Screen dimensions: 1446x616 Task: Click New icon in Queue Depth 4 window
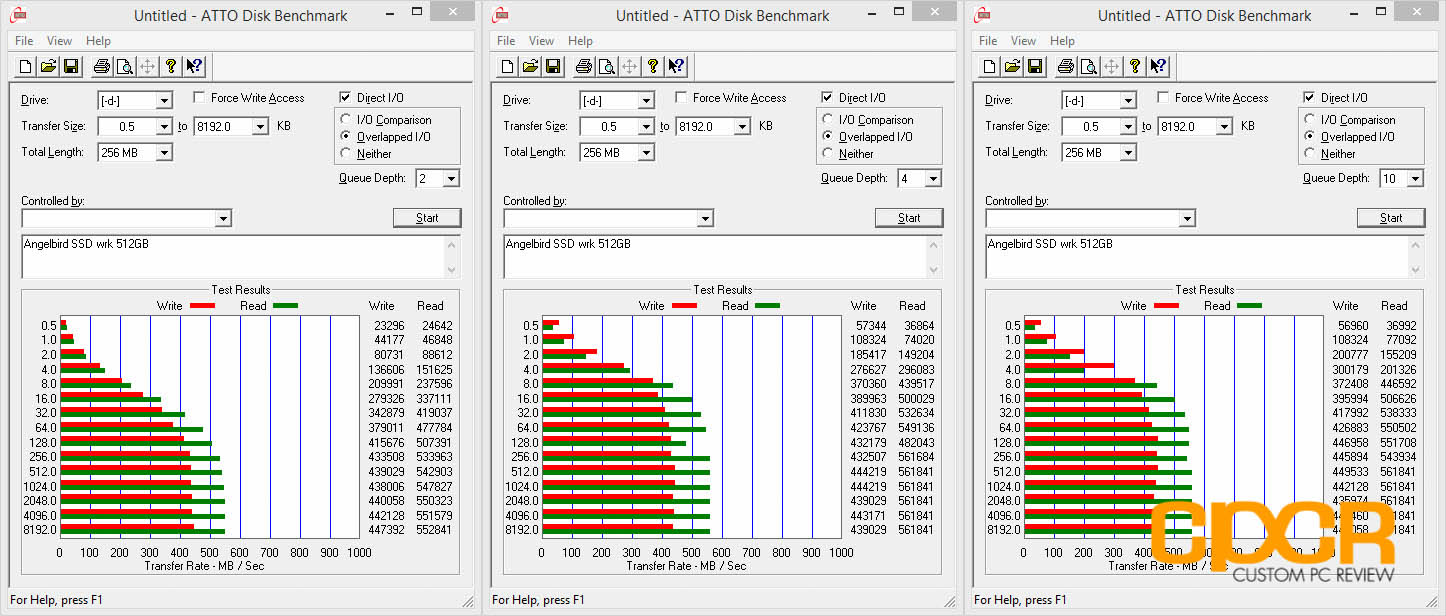[507, 67]
